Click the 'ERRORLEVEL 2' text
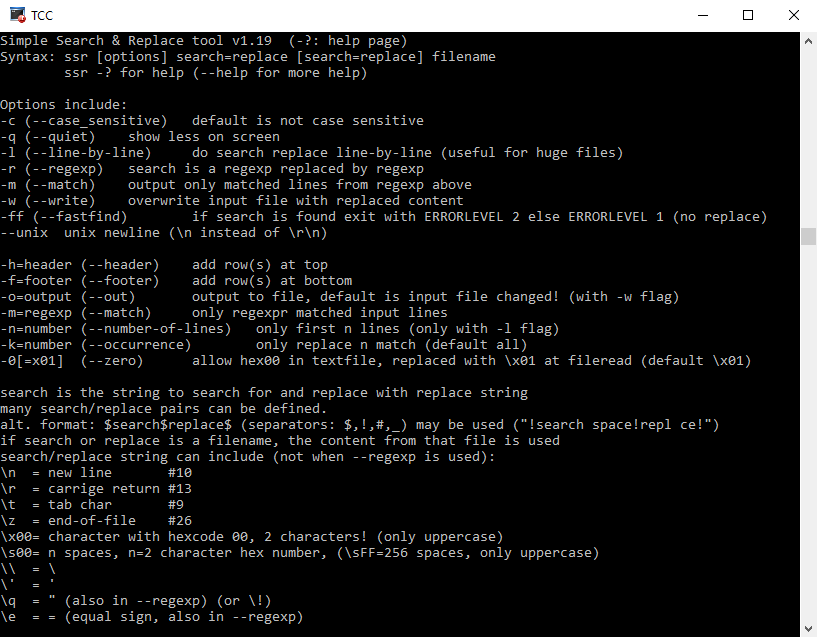 (x=472, y=217)
